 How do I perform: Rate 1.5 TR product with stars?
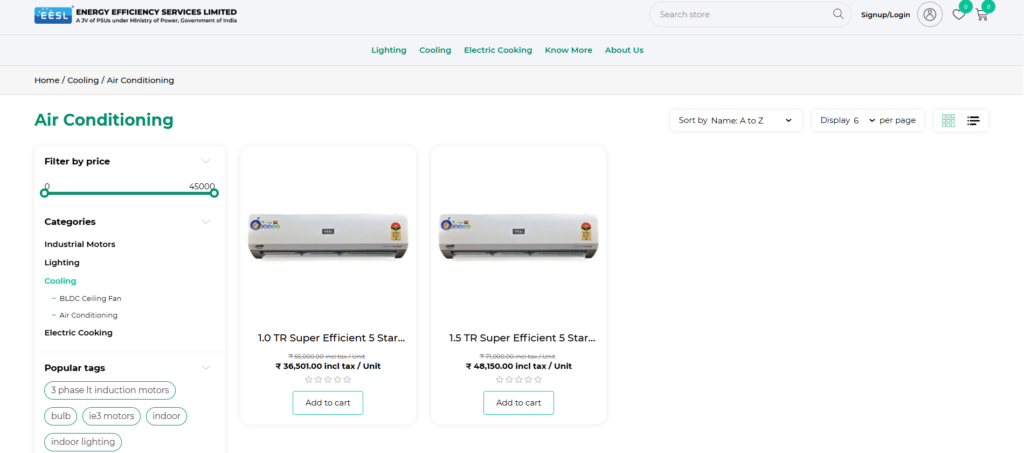coord(519,379)
